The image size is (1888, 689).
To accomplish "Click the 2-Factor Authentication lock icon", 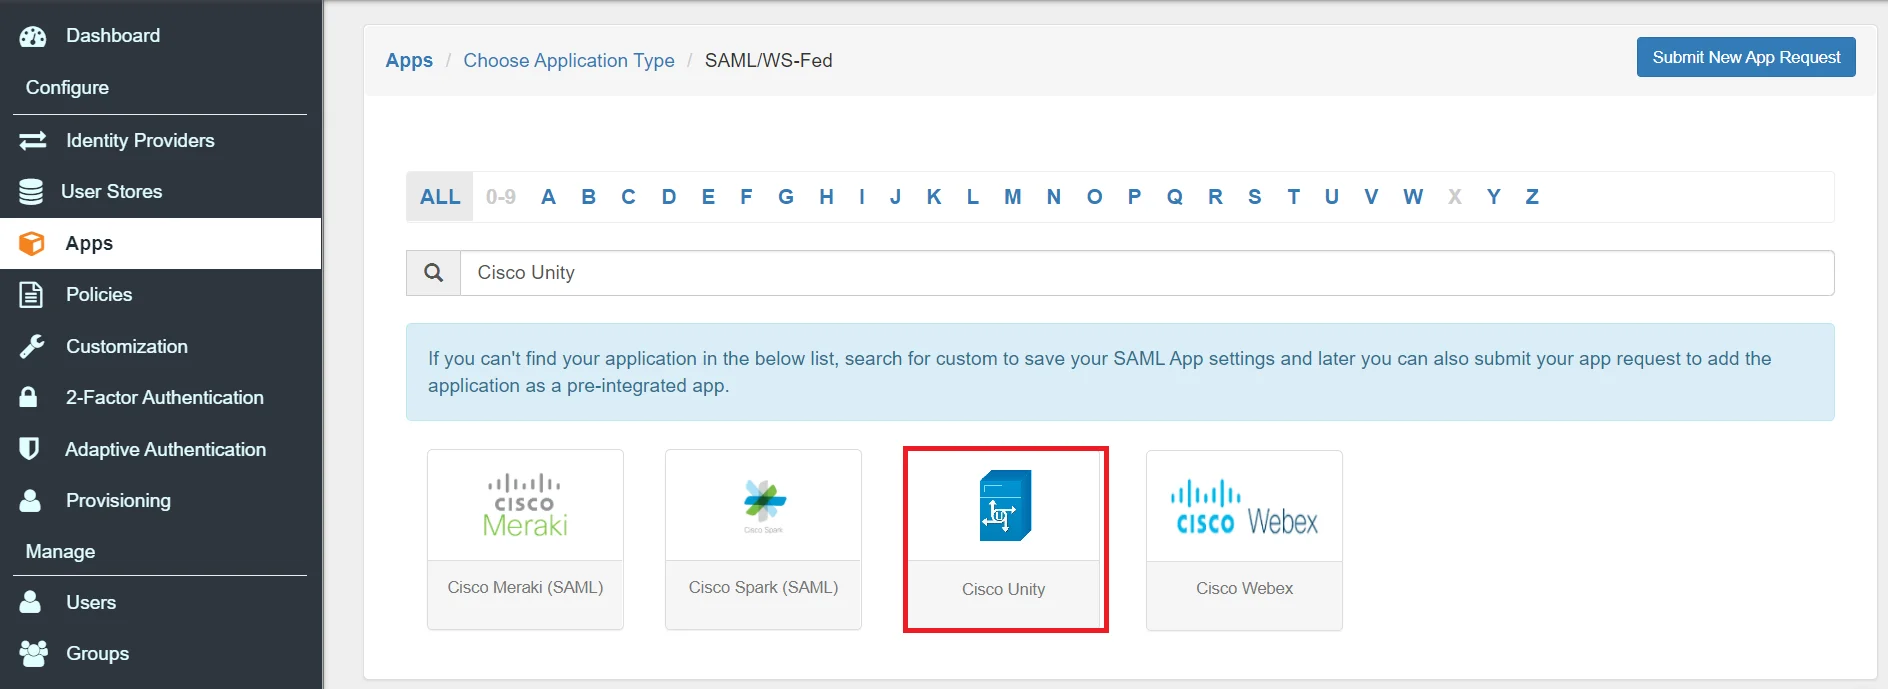I will tap(29, 398).
